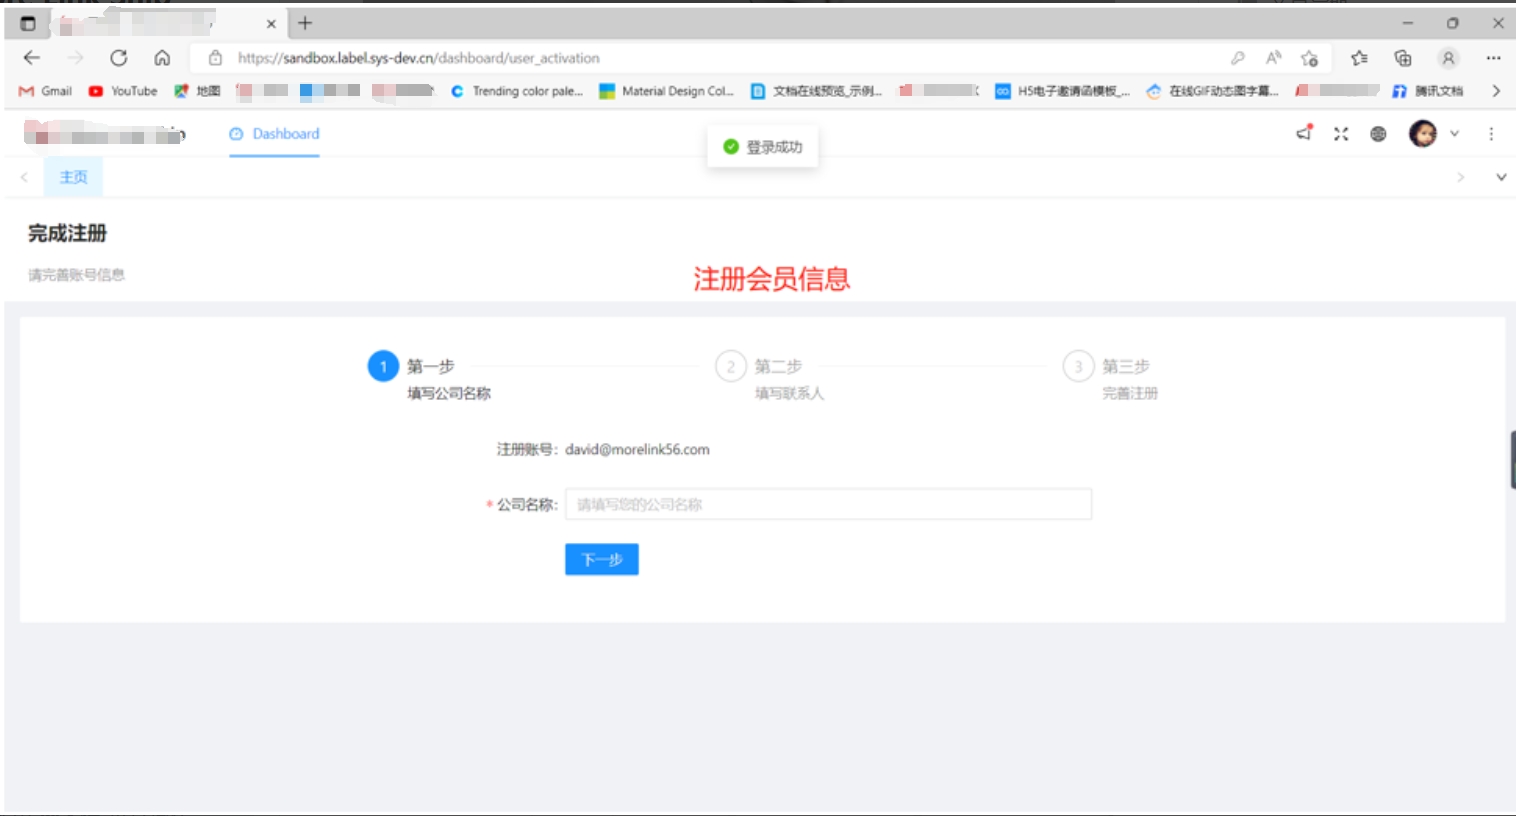The width and height of the screenshot is (1516, 816).
Task: Open browser collections icon
Action: coord(1403,58)
